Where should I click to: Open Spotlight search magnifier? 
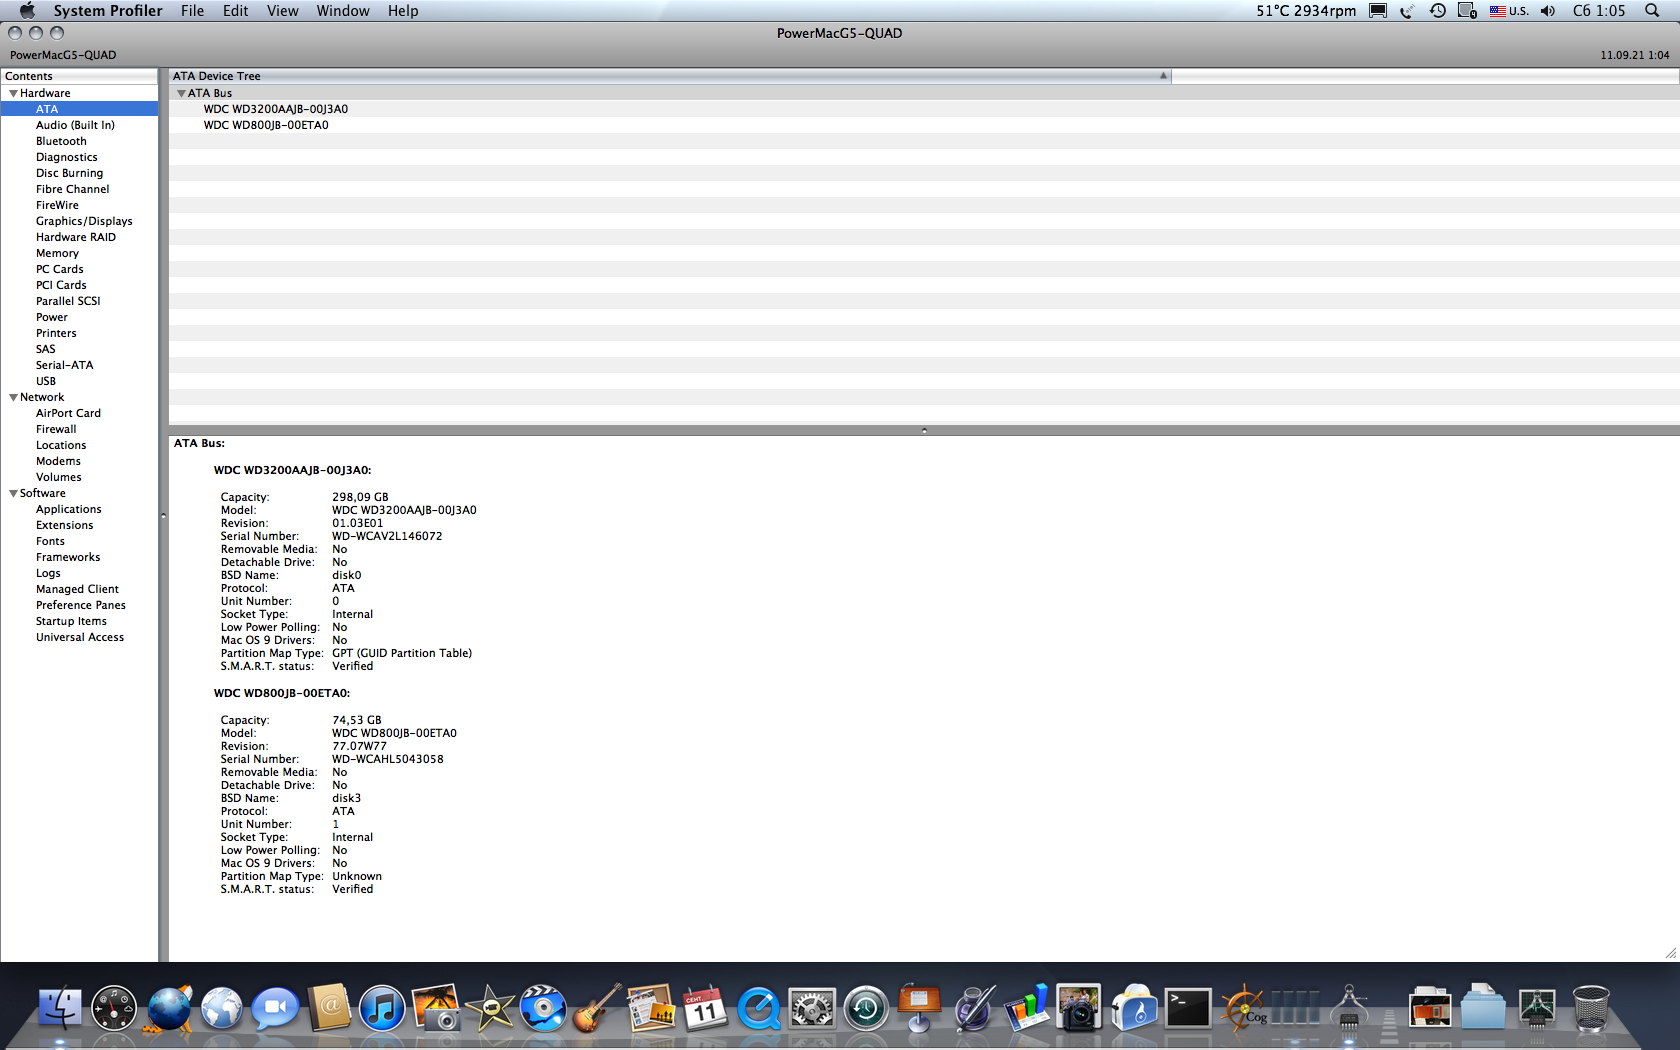pyautogui.click(x=1652, y=11)
